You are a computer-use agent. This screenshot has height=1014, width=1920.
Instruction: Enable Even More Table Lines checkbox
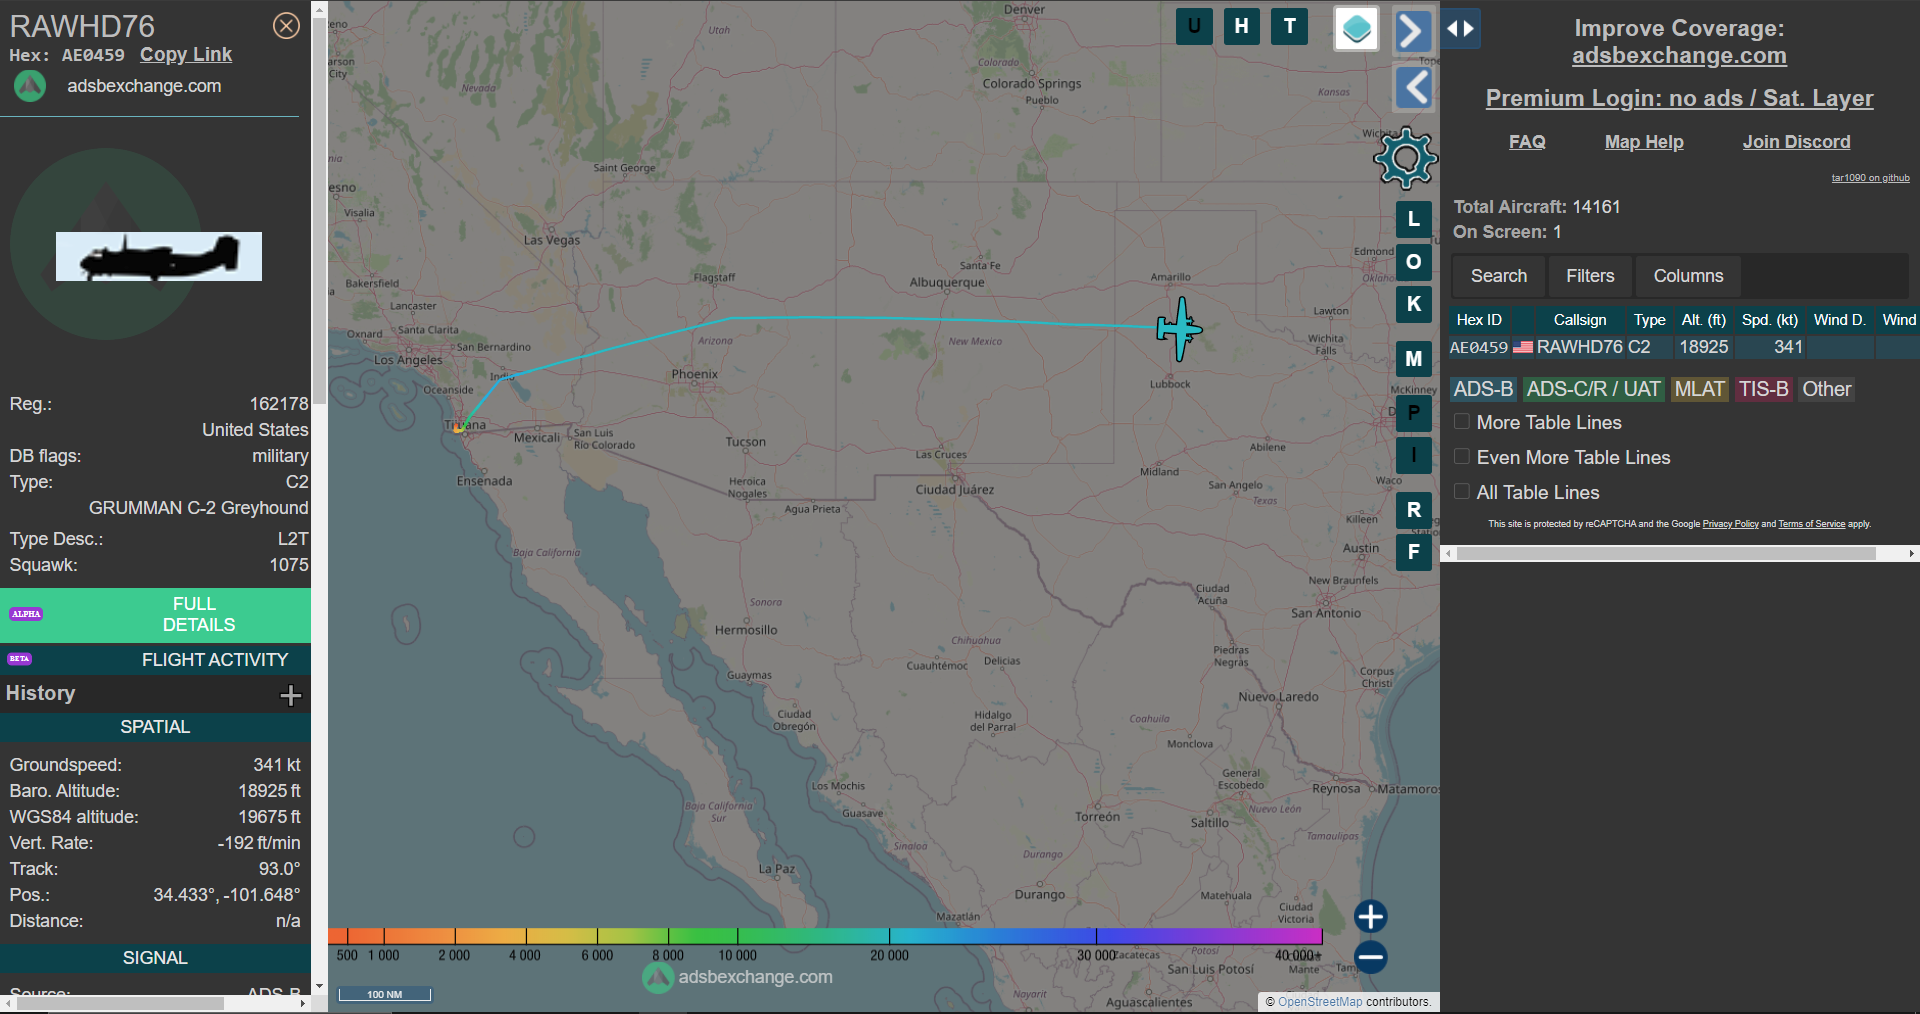click(1461, 457)
